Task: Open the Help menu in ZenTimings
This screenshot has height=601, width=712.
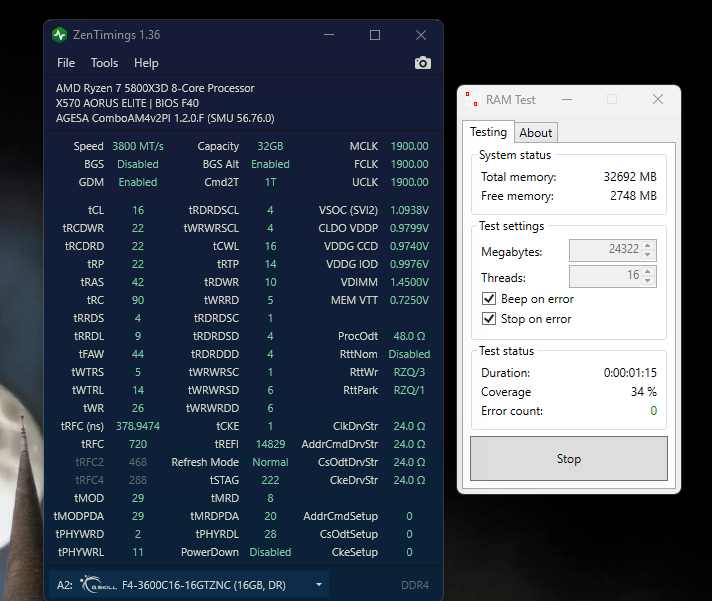Action: 146,63
